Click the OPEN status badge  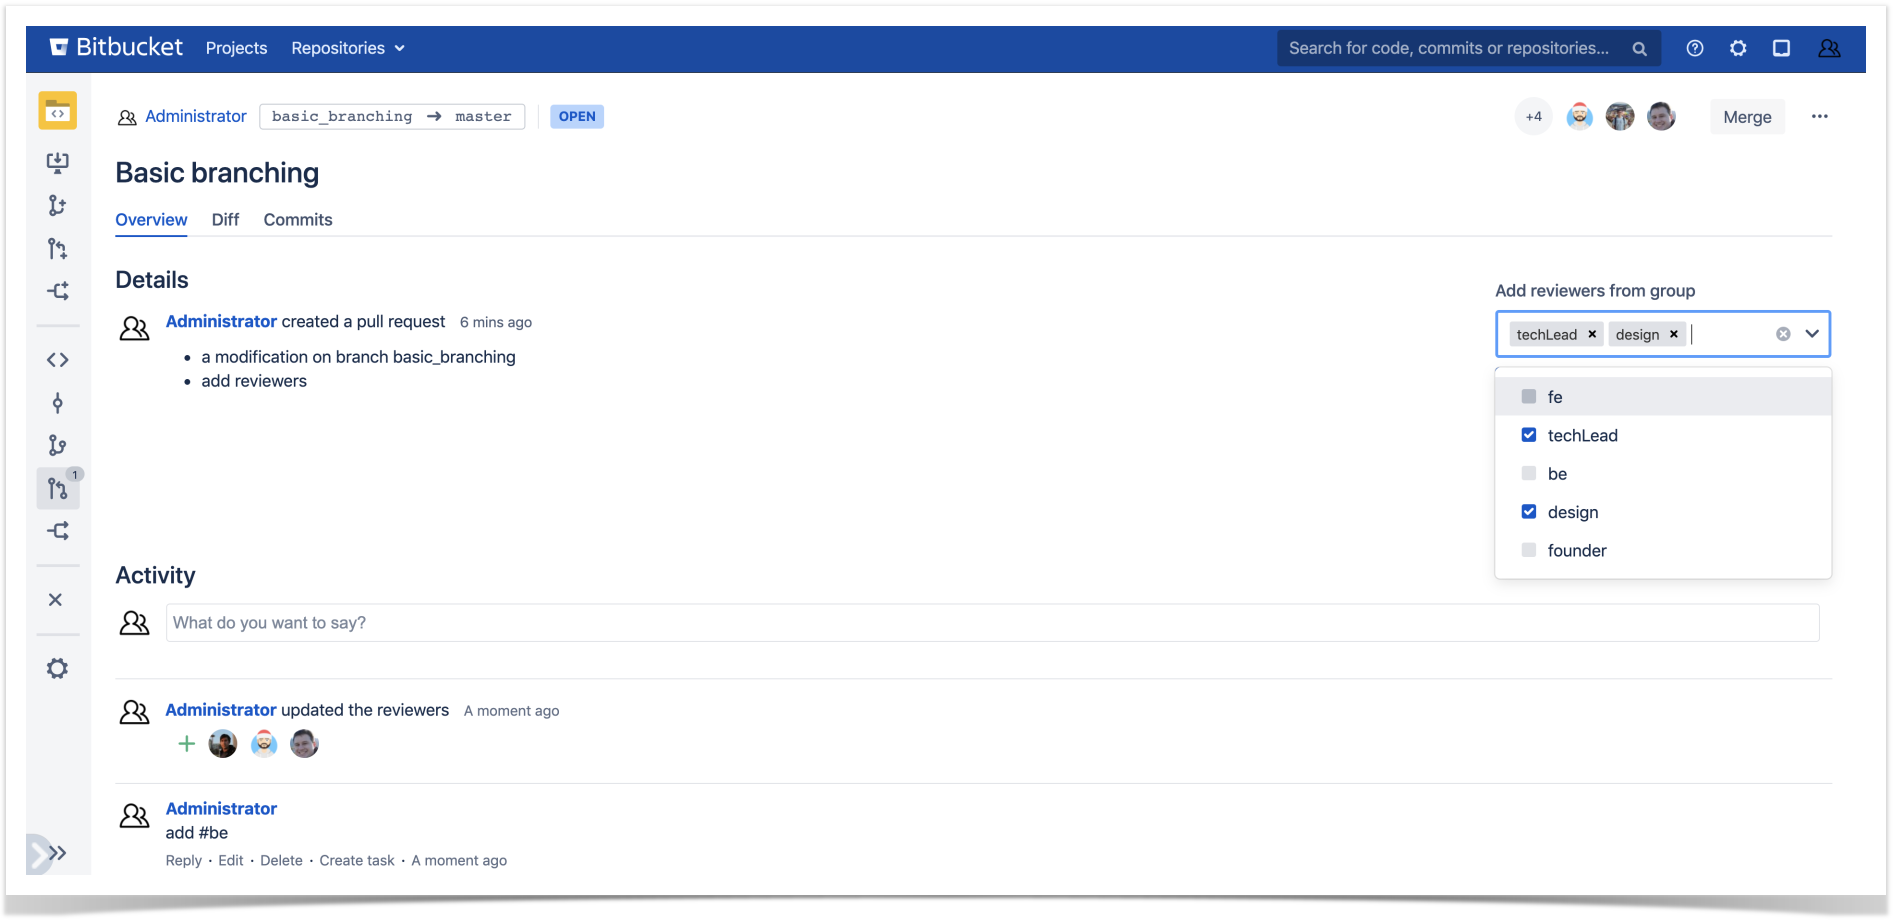(577, 117)
